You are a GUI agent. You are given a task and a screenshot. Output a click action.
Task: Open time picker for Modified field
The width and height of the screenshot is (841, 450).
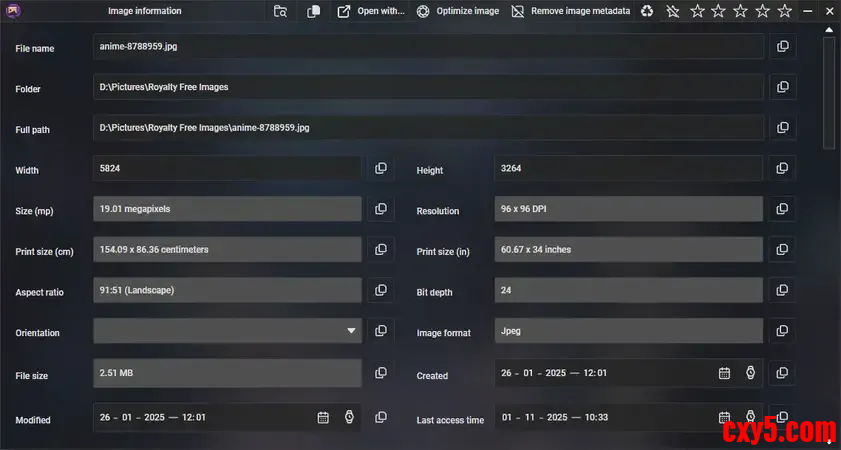tap(349, 417)
